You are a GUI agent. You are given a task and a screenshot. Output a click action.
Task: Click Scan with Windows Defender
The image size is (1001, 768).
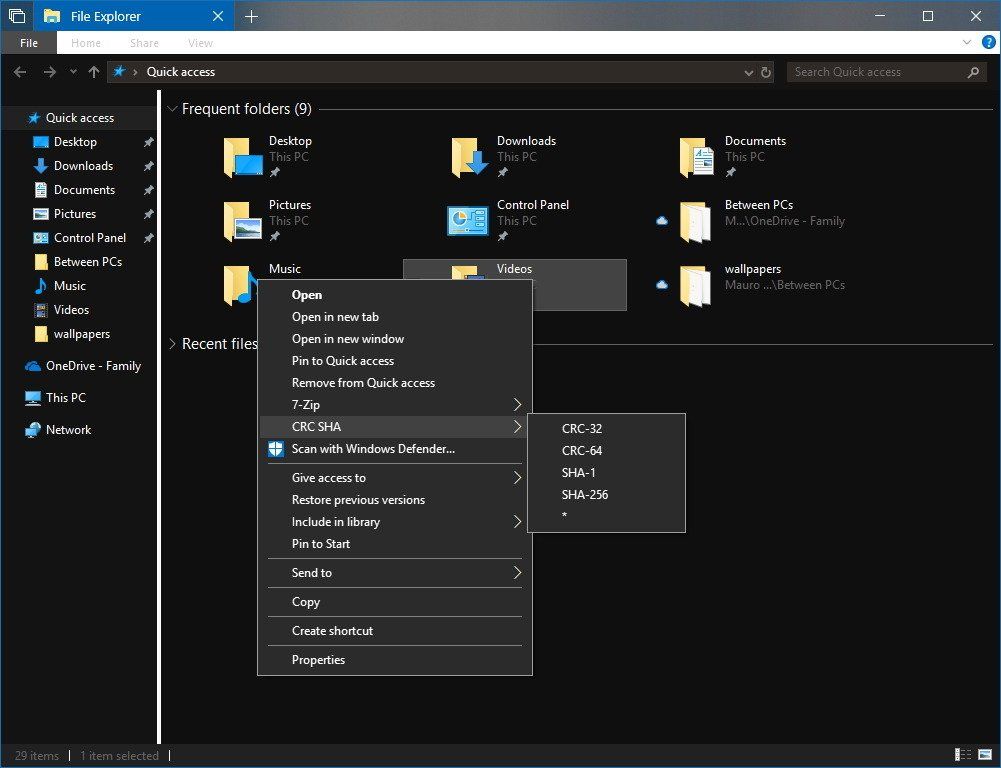pyautogui.click(x=372, y=449)
